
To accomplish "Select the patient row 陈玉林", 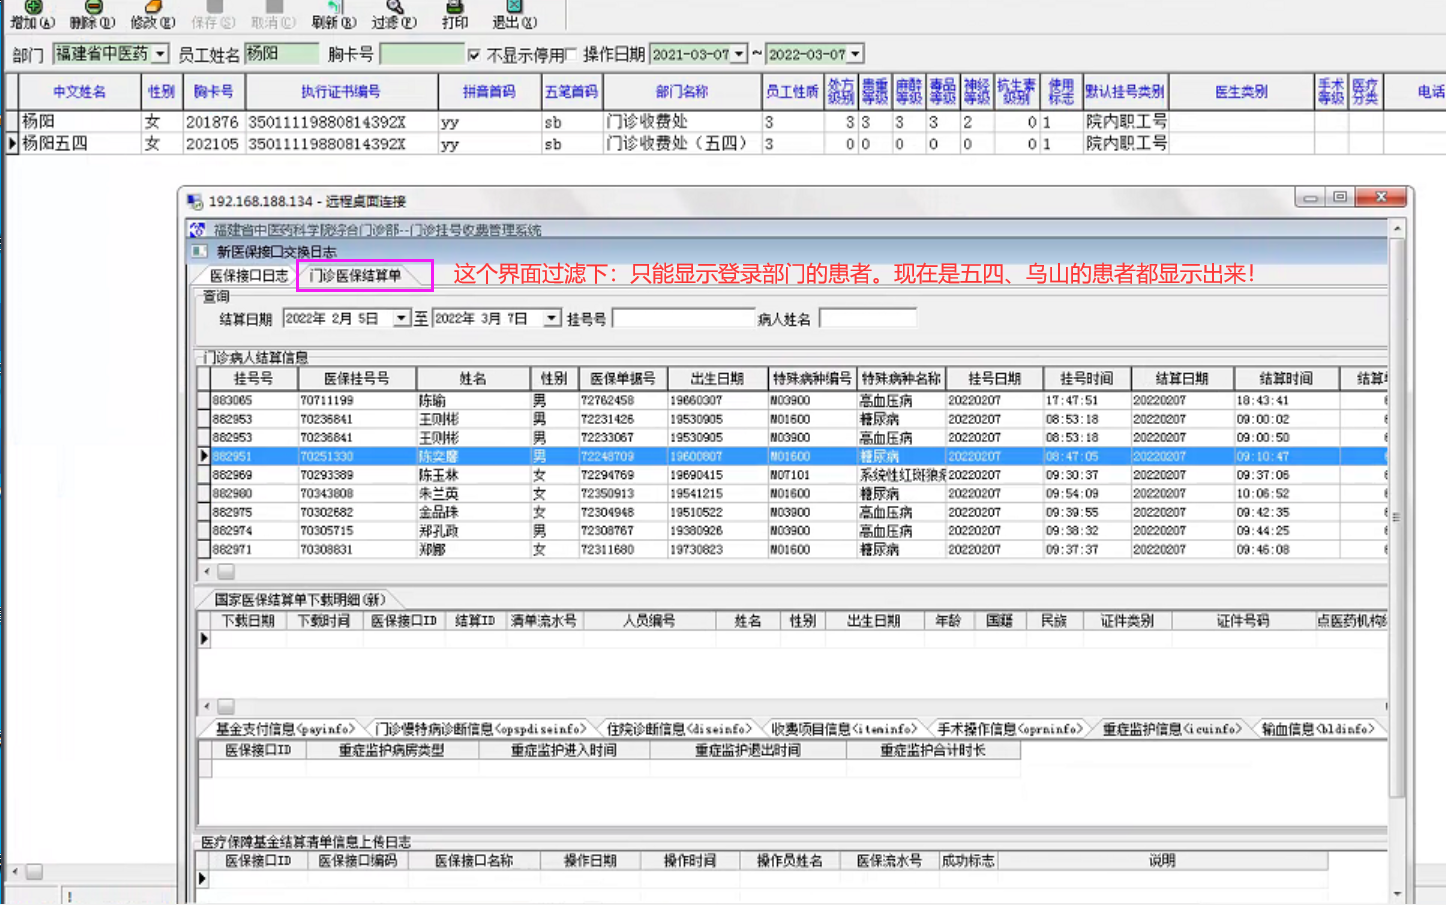I will point(792,475).
